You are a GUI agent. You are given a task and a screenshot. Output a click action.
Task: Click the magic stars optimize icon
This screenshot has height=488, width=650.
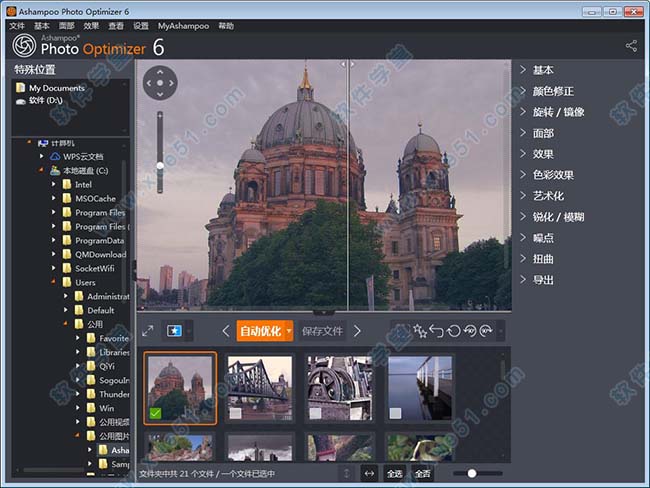420,331
